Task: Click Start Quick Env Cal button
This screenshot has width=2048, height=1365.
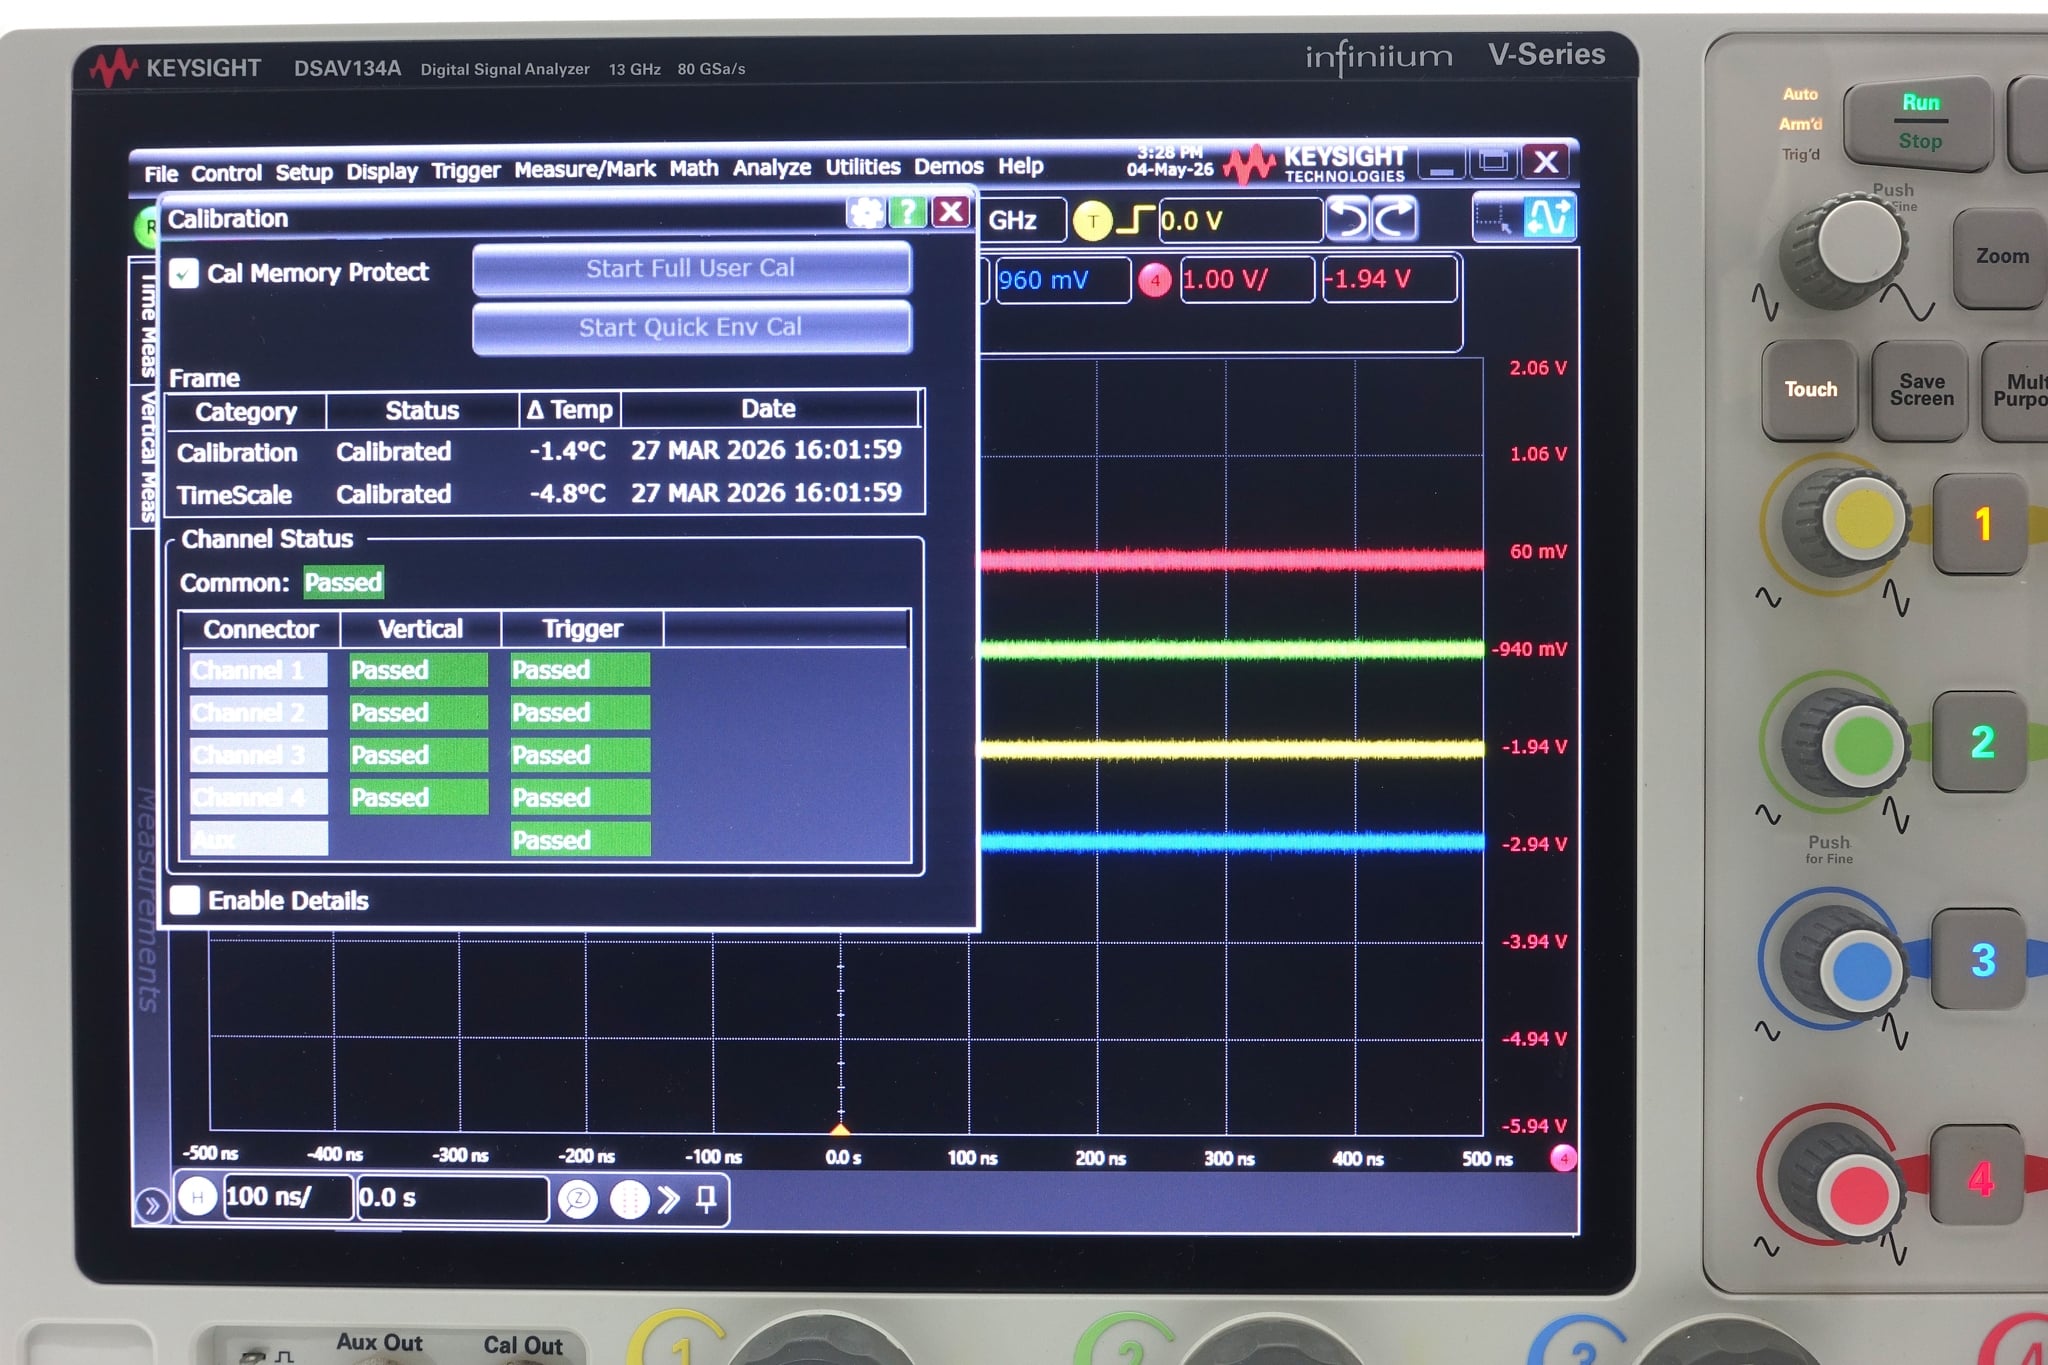Action: pyautogui.click(x=691, y=327)
